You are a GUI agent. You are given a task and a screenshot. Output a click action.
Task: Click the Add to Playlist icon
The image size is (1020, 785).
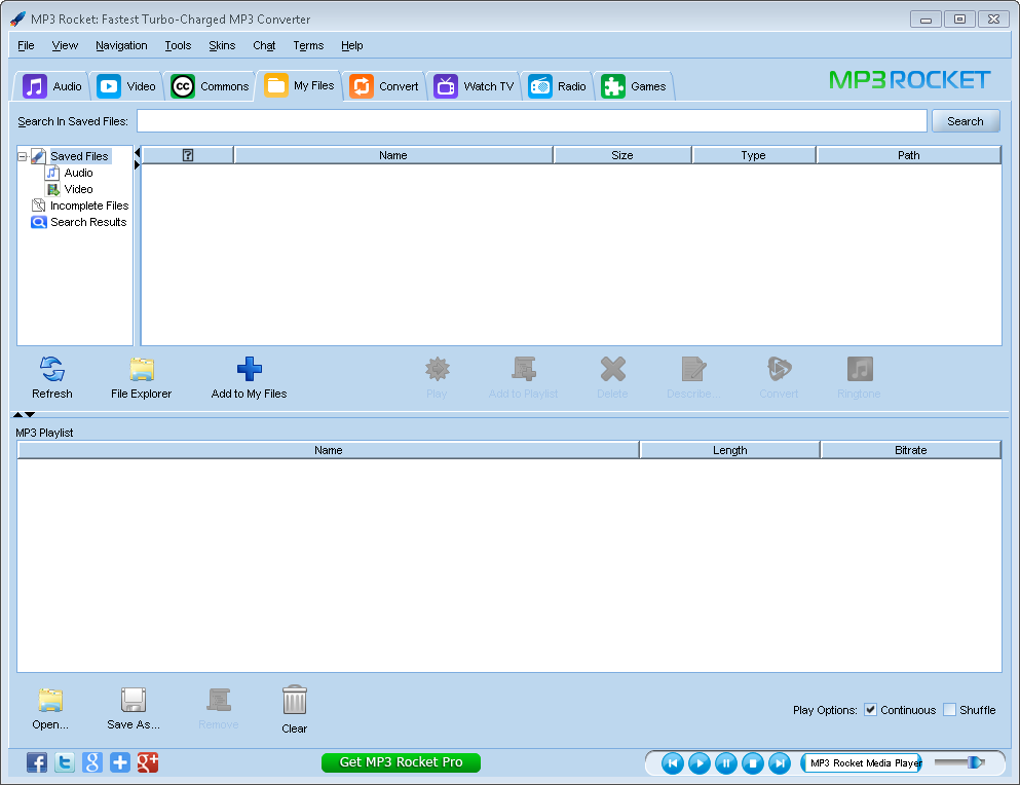click(x=523, y=369)
